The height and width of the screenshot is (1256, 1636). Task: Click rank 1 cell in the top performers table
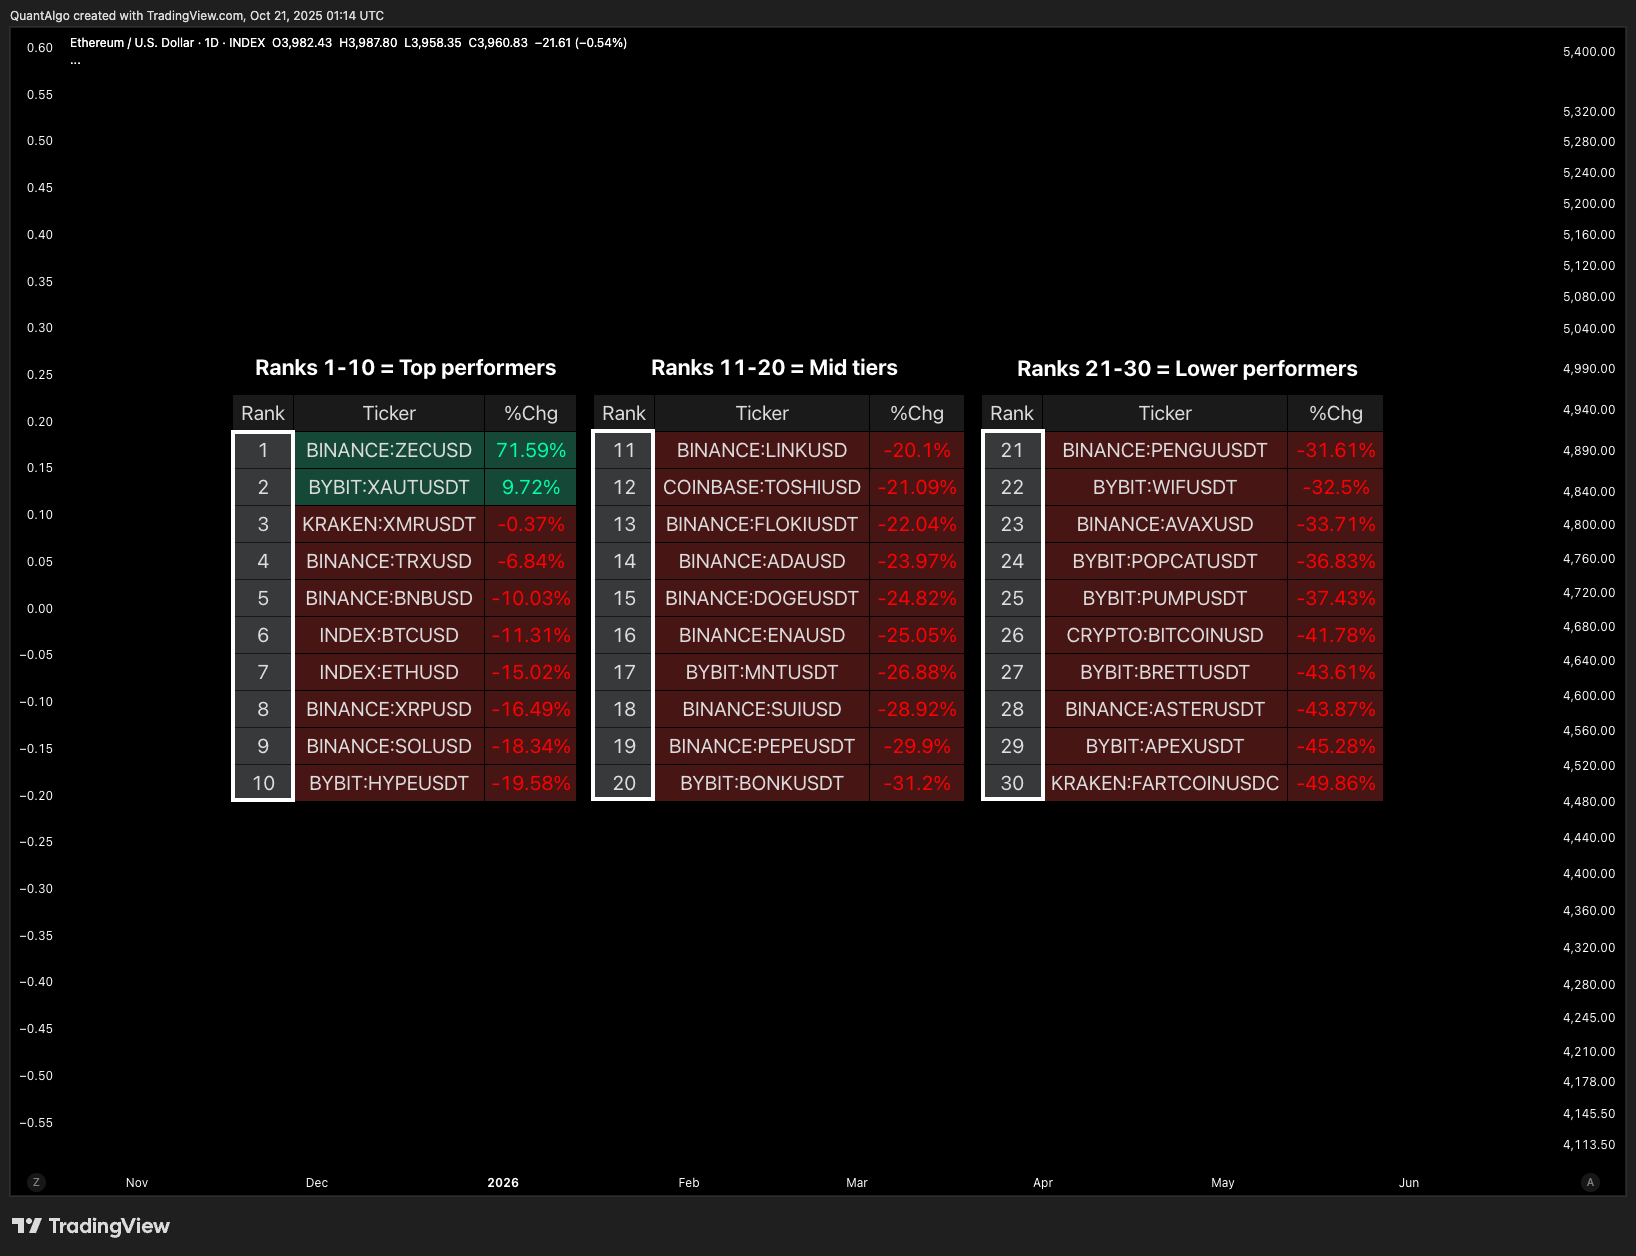tap(263, 450)
